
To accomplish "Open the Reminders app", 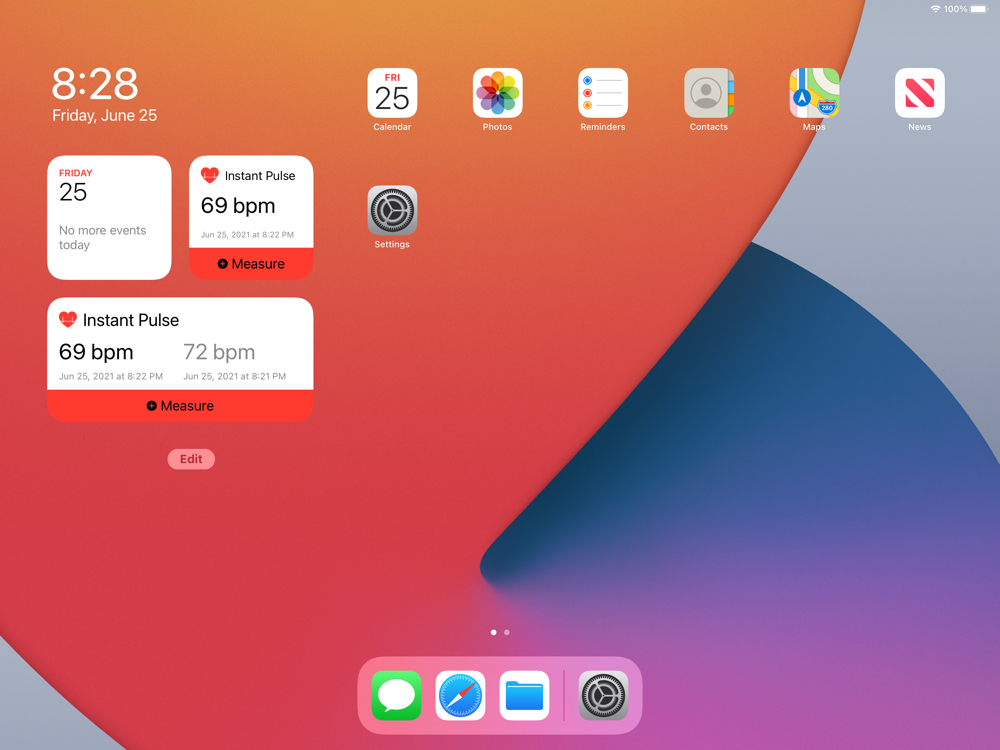I will (x=603, y=93).
